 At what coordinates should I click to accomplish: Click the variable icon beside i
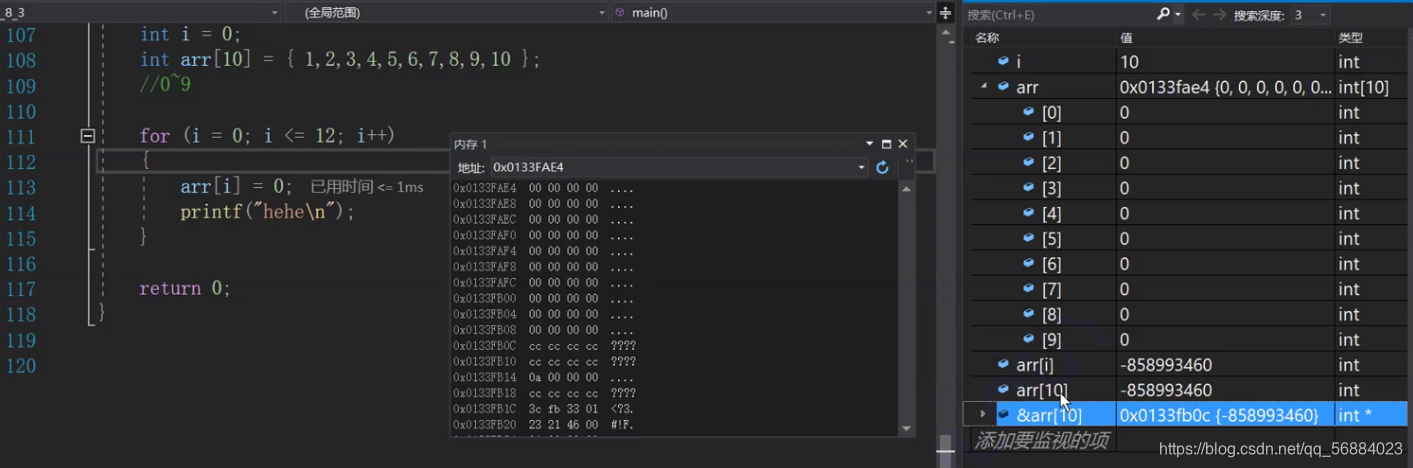[1003, 61]
